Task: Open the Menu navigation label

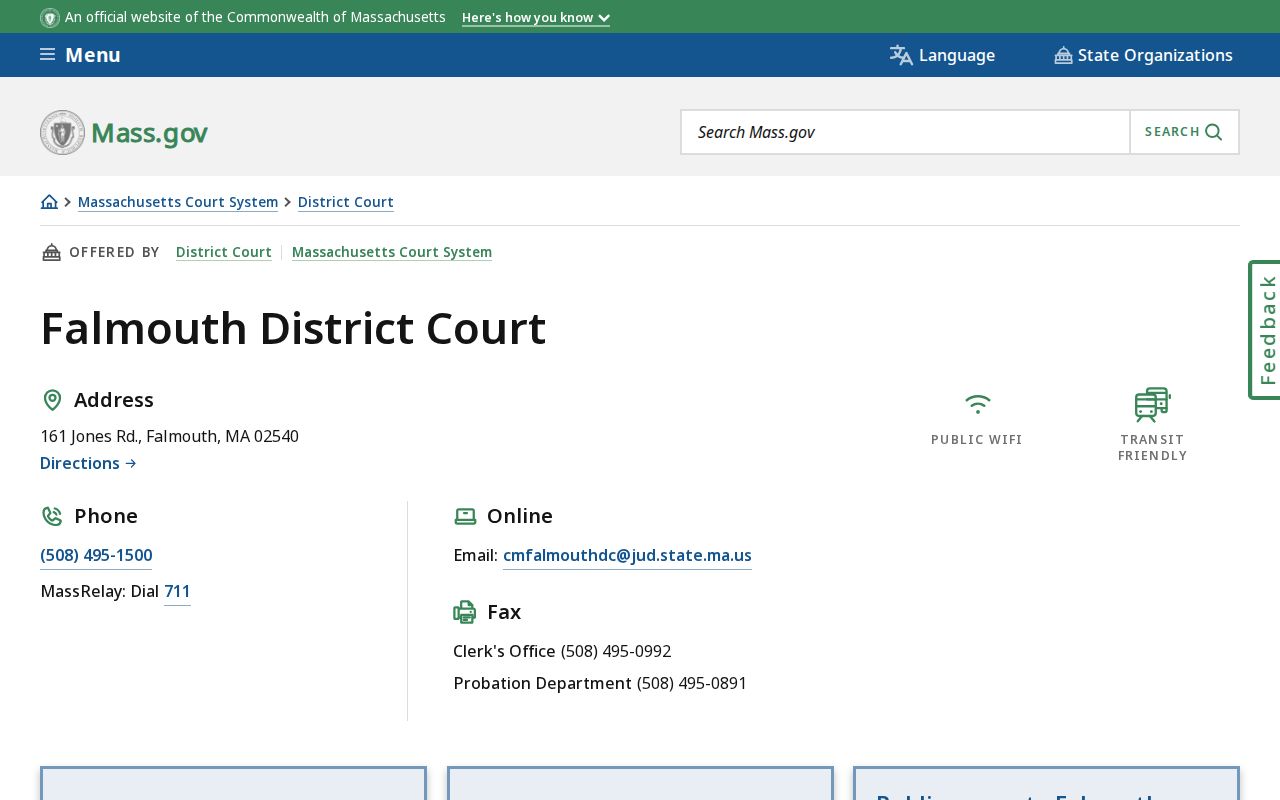Action: tap(93, 55)
